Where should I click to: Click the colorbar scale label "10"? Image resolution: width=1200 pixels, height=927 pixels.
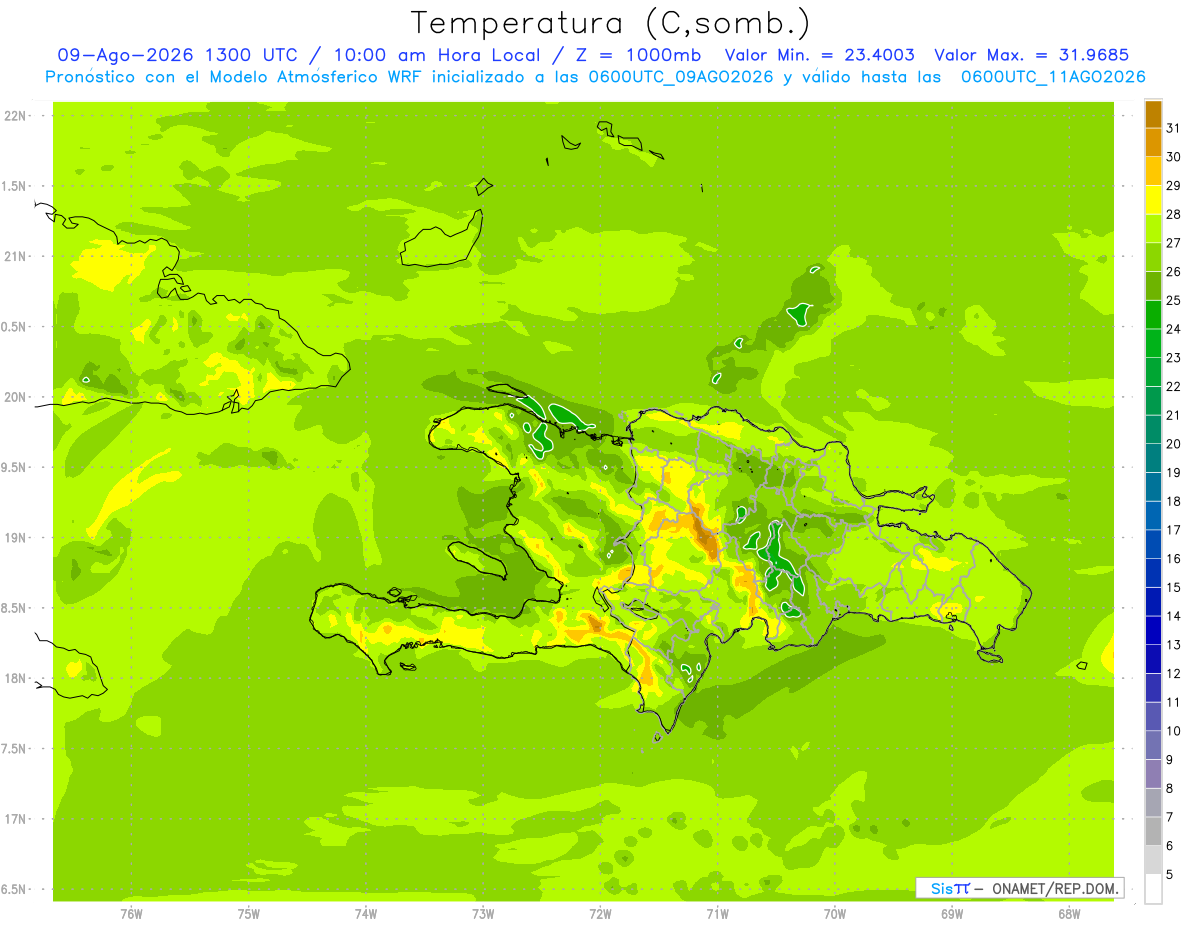1173,731
